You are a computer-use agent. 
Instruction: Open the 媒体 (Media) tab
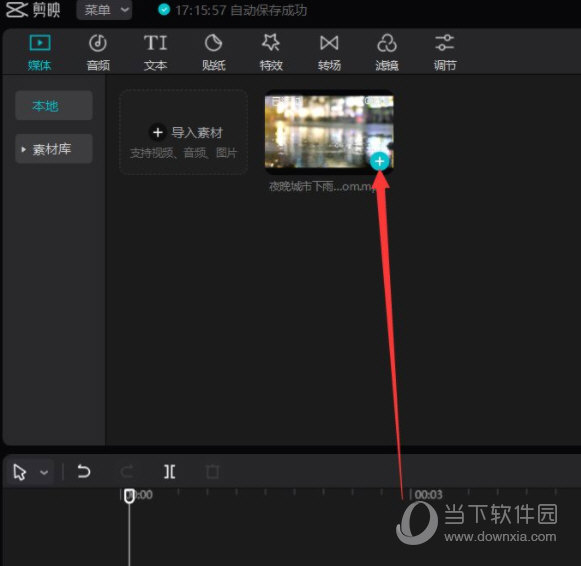click(39, 53)
